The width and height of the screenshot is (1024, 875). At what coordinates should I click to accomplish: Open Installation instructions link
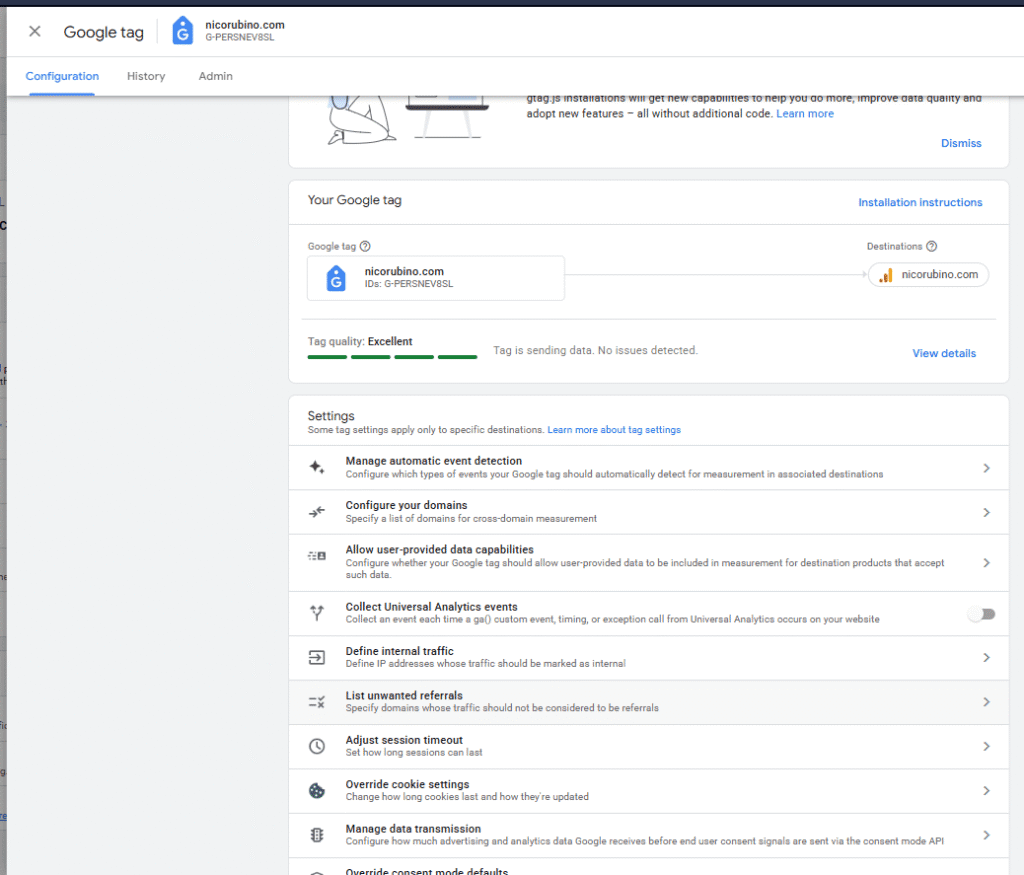tap(920, 202)
